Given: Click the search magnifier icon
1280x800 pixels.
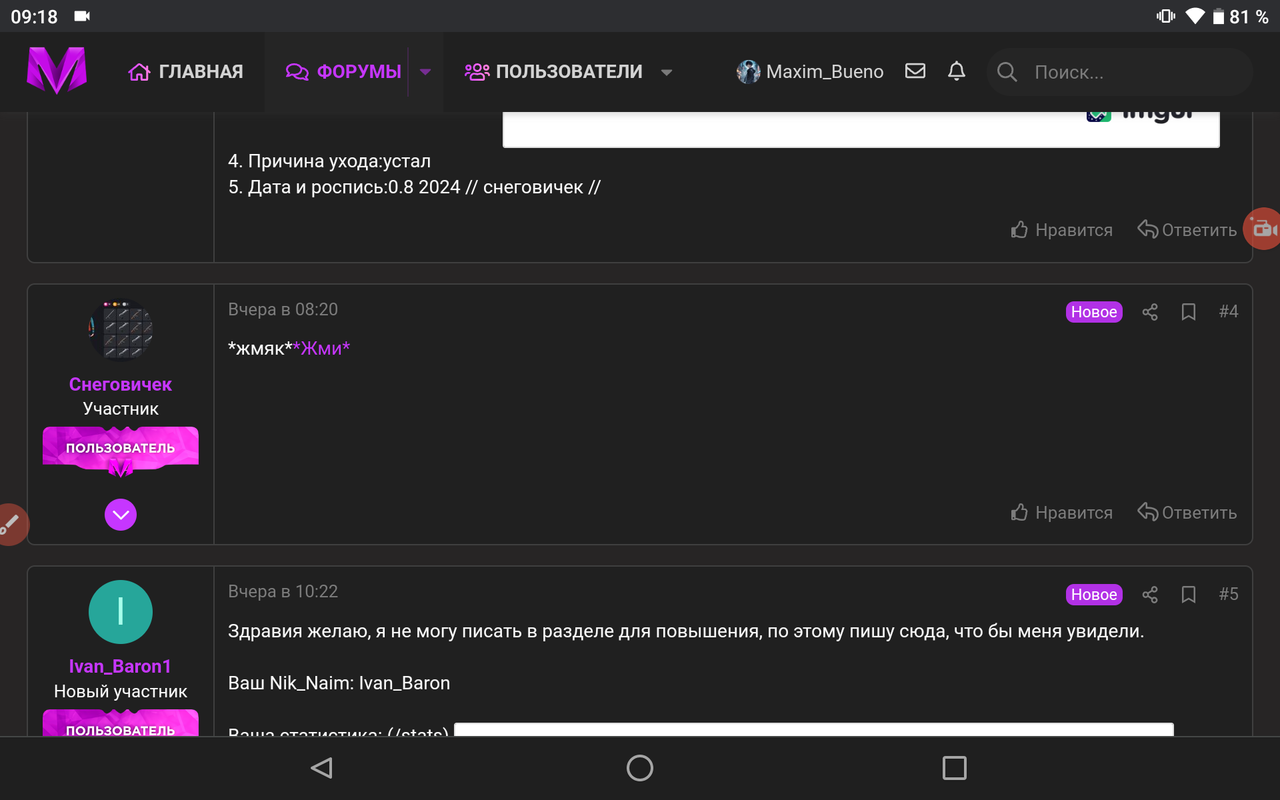Looking at the screenshot, I should click(x=1006, y=71).
